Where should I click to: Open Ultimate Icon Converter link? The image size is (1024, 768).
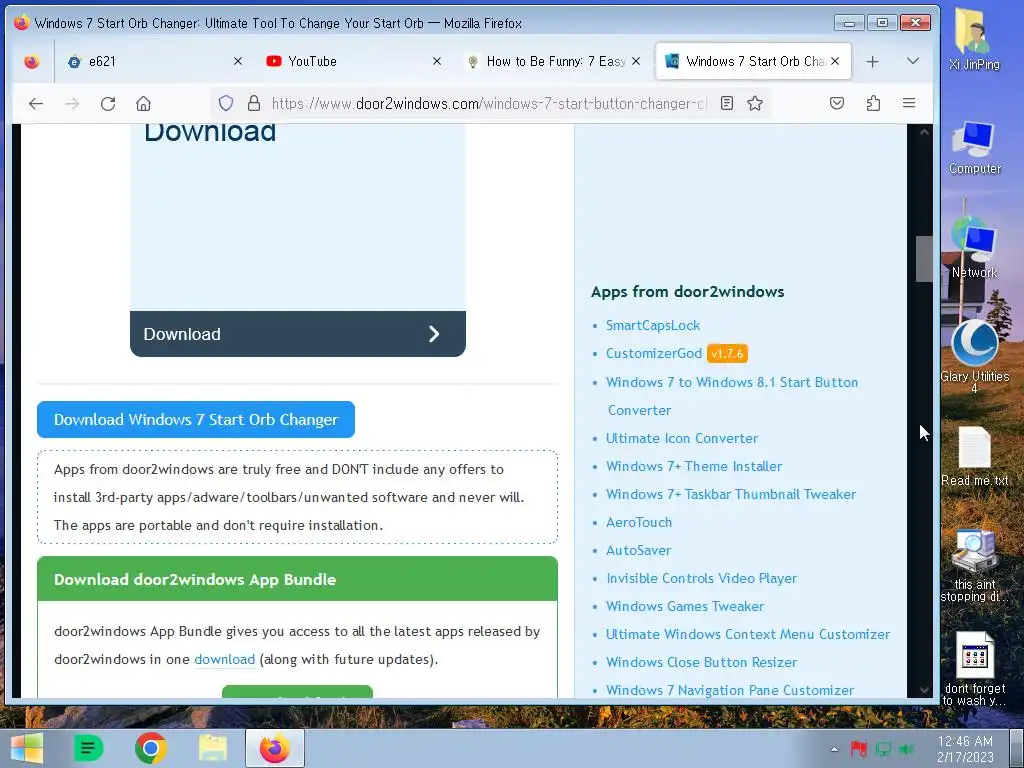[682, 438]
